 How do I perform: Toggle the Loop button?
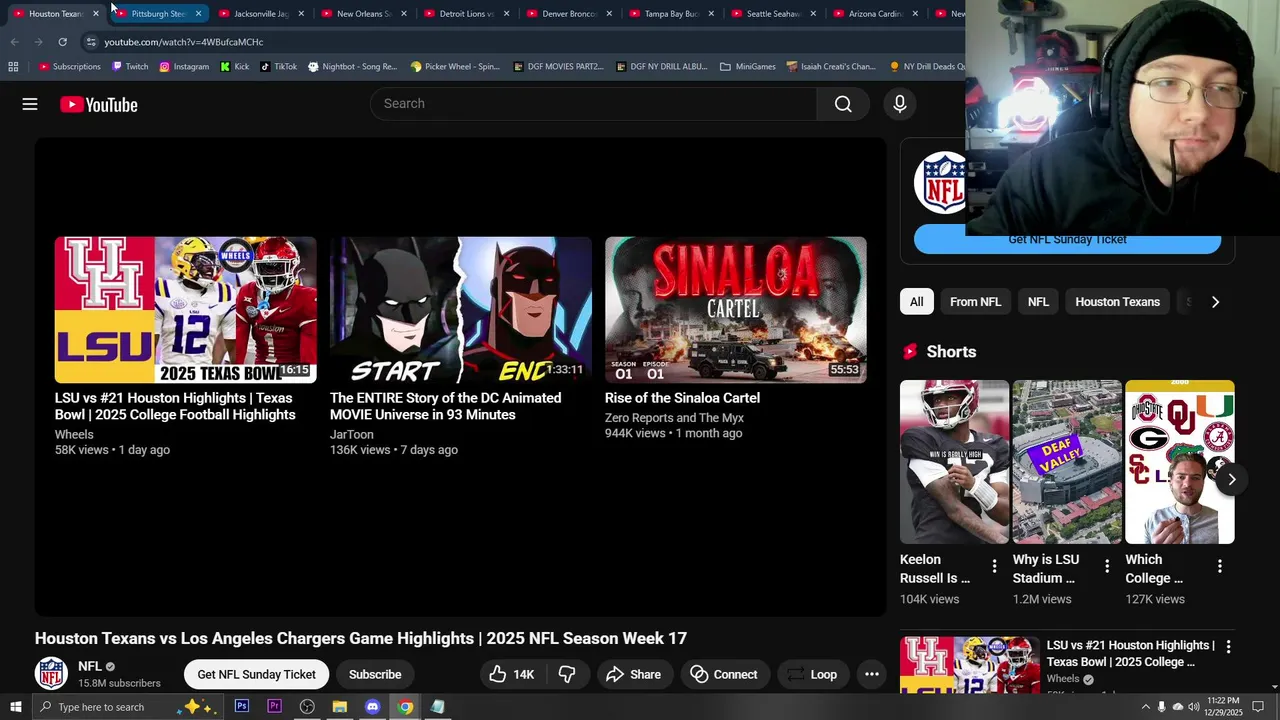[812, 674]
